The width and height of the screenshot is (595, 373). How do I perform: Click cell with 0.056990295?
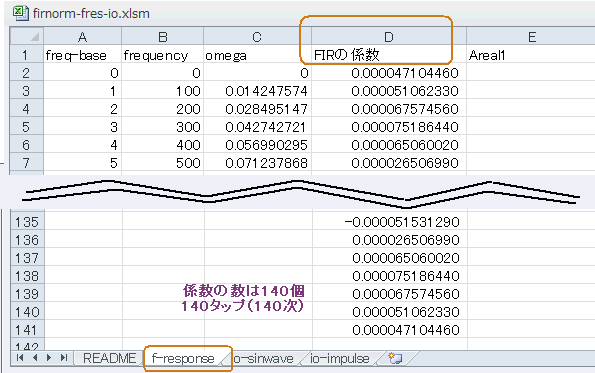pos(257,145)
